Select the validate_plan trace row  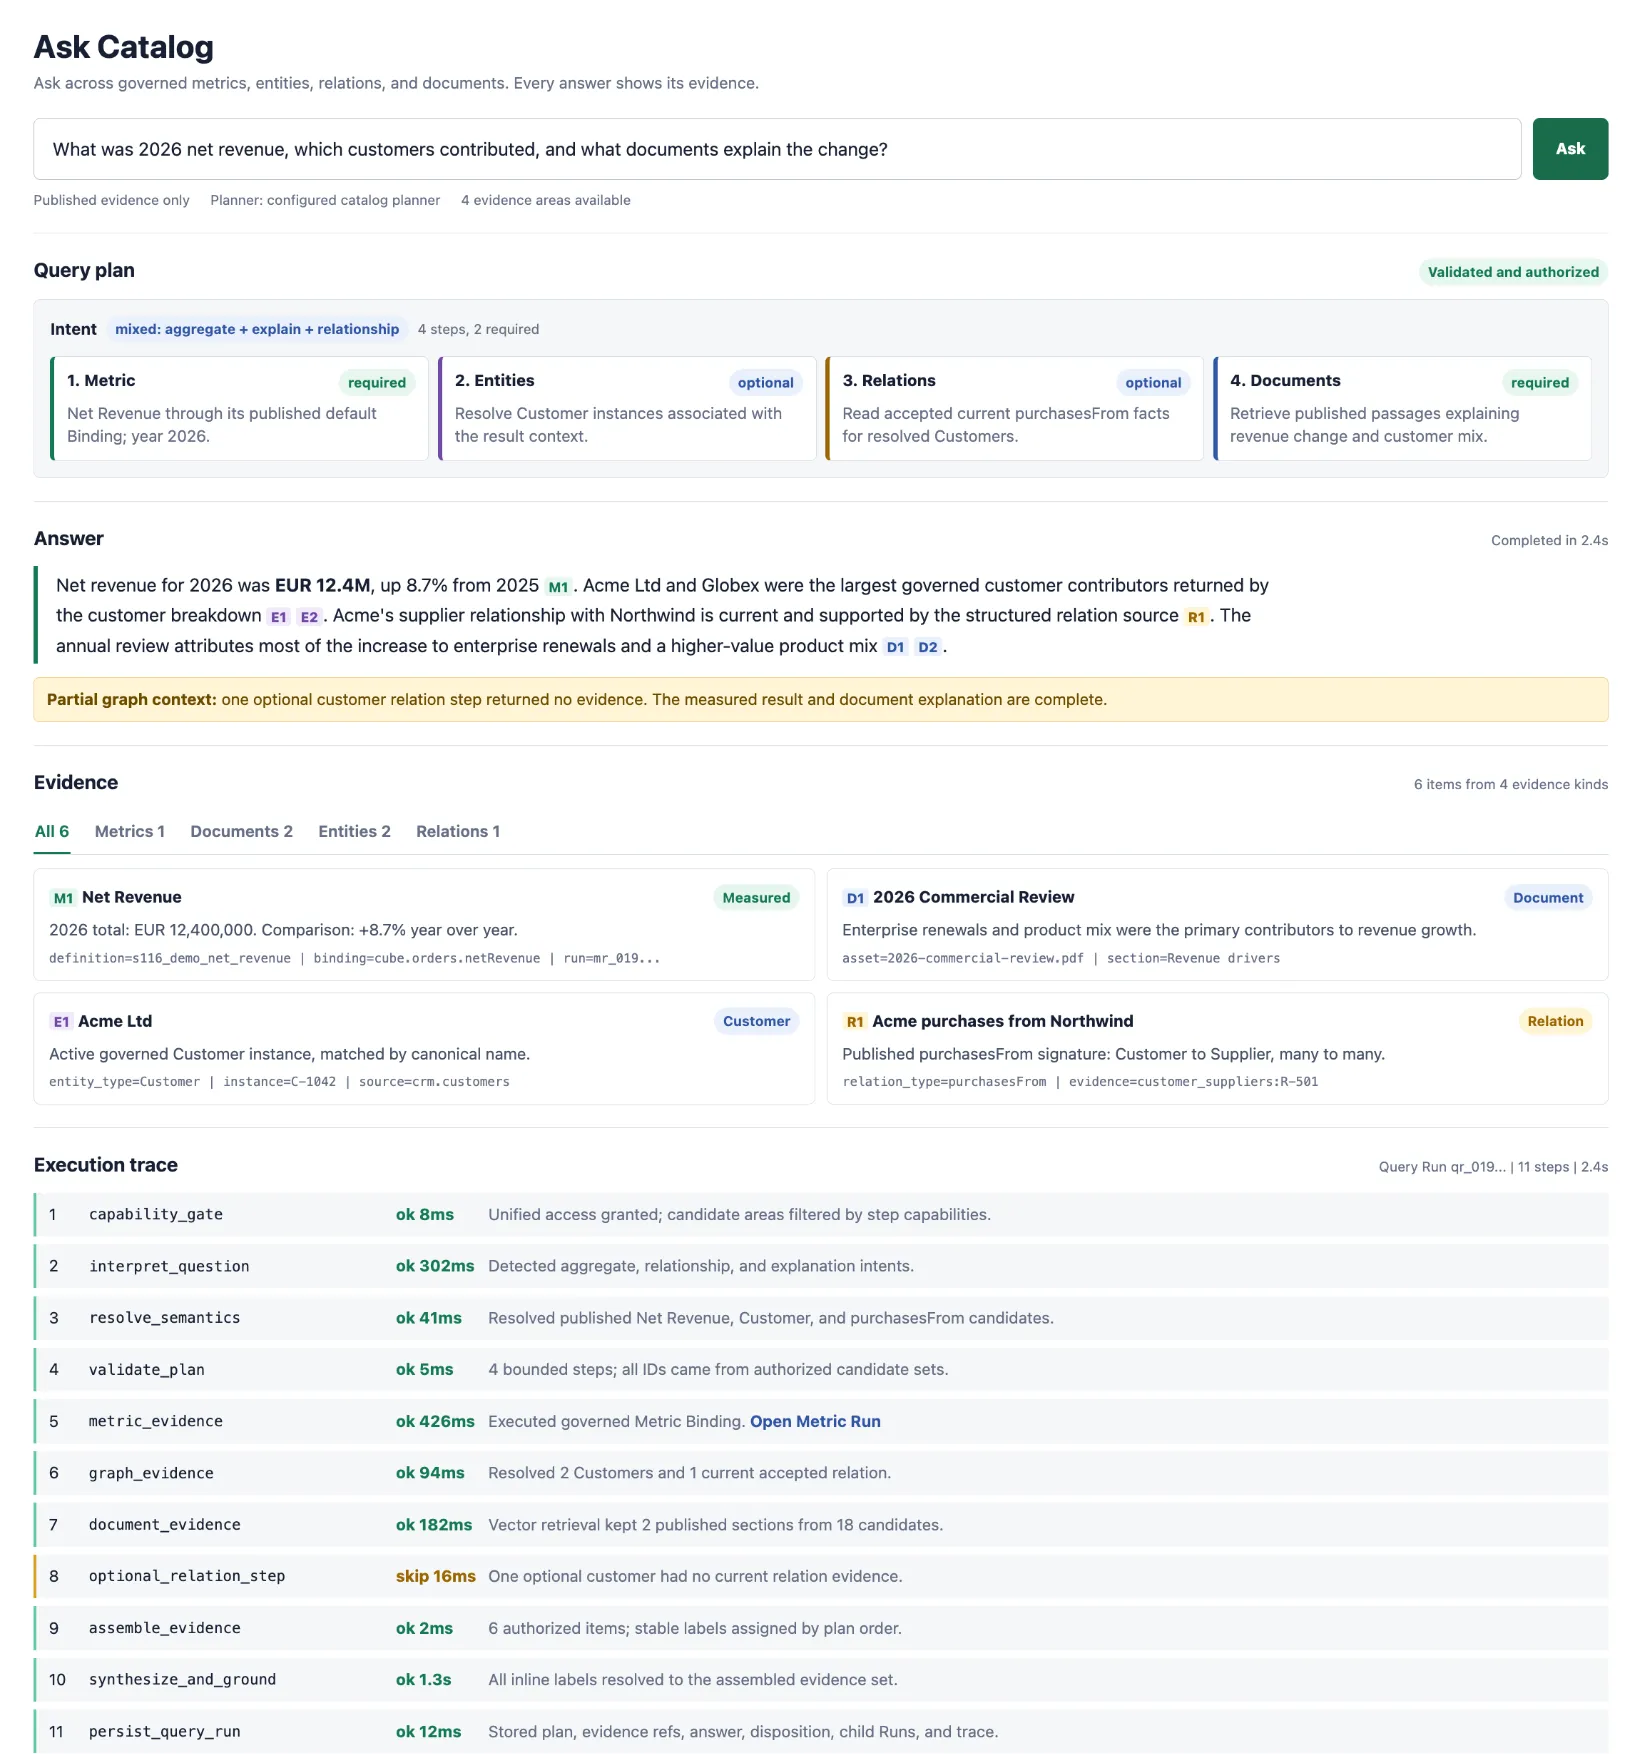point(821,1369)
